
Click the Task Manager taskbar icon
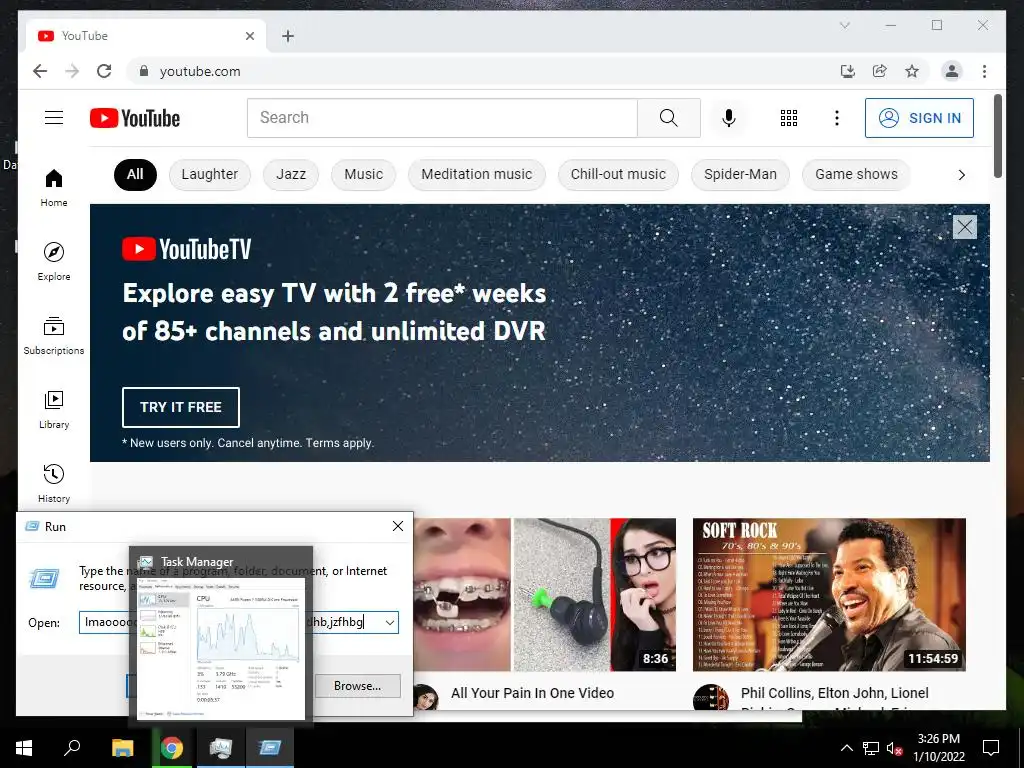pos(221,747)
